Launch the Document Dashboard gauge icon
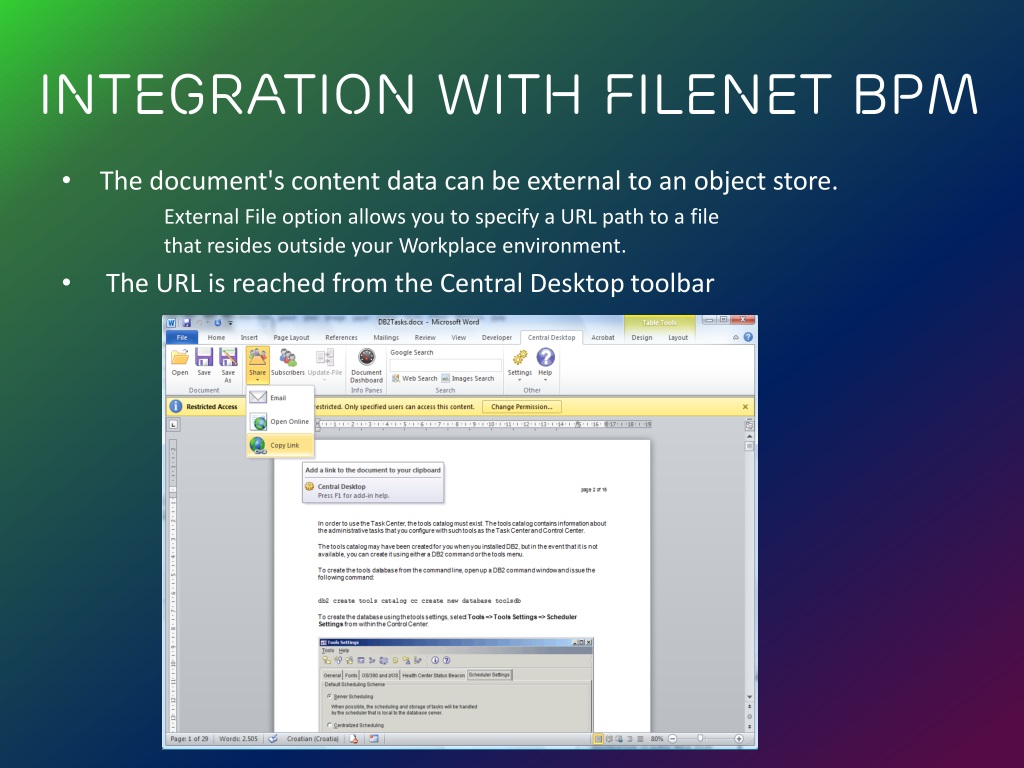Screen dimensions: 1024x768 [x=366, y=357]
